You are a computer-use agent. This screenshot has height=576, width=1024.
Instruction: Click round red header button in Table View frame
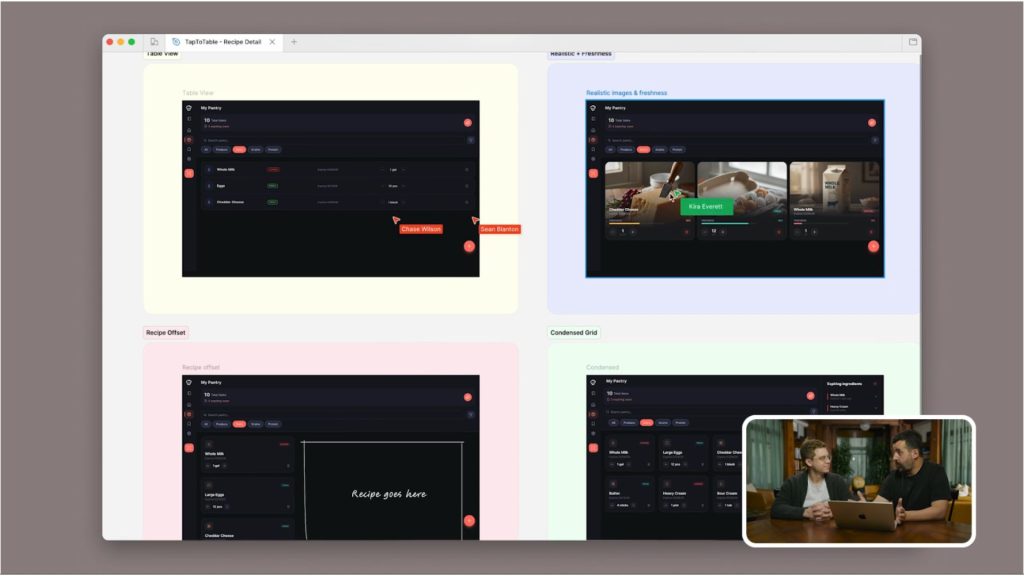[x=468, y=123]
